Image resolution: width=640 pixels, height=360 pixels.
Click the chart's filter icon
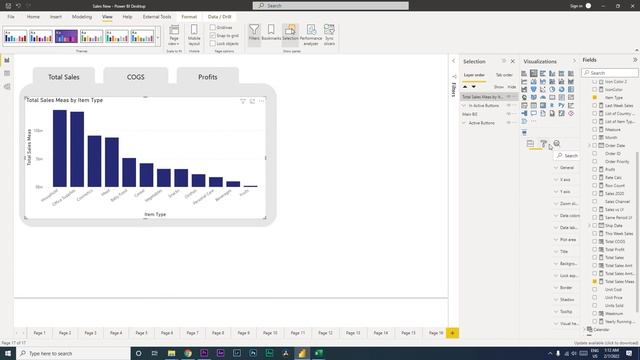tap(243, 101)
